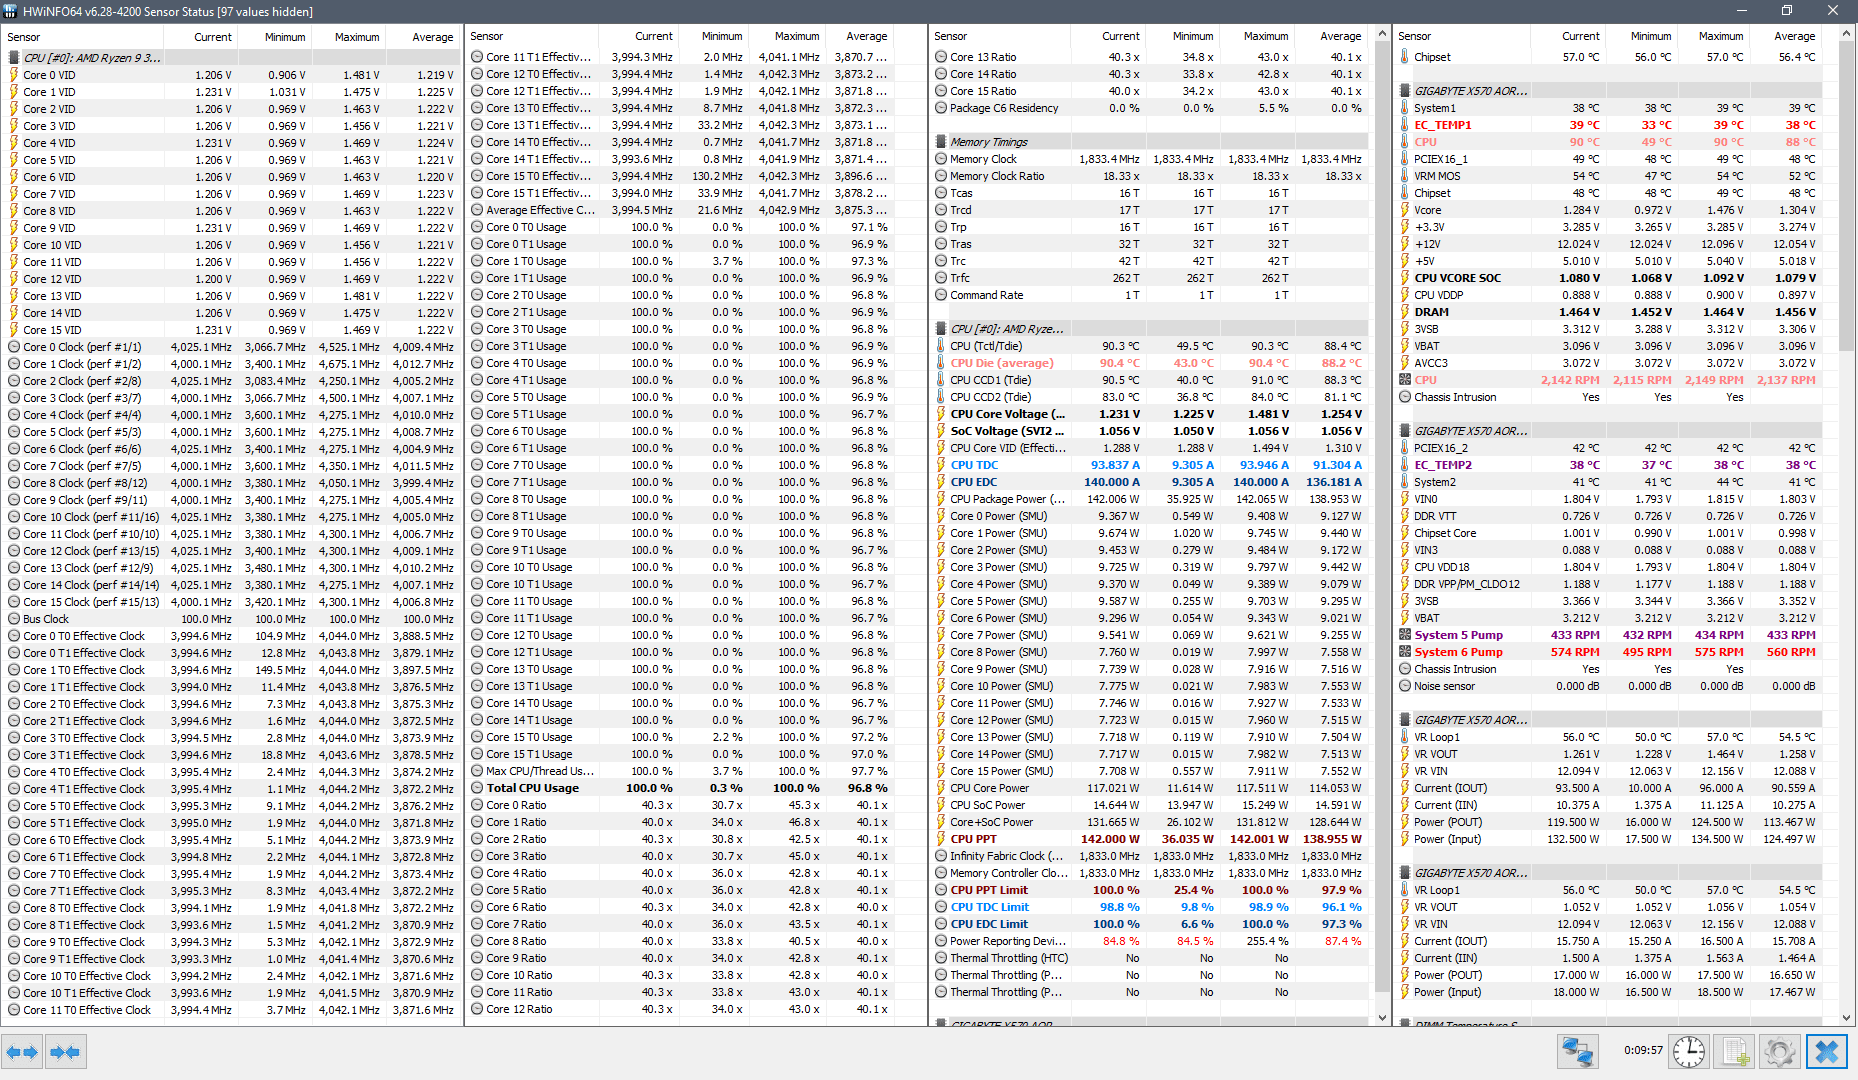Image resolution: width=1858 pixels, height=1080 pixels.
Task: Select the CPU TDC current row
Action: (1150, 465)
